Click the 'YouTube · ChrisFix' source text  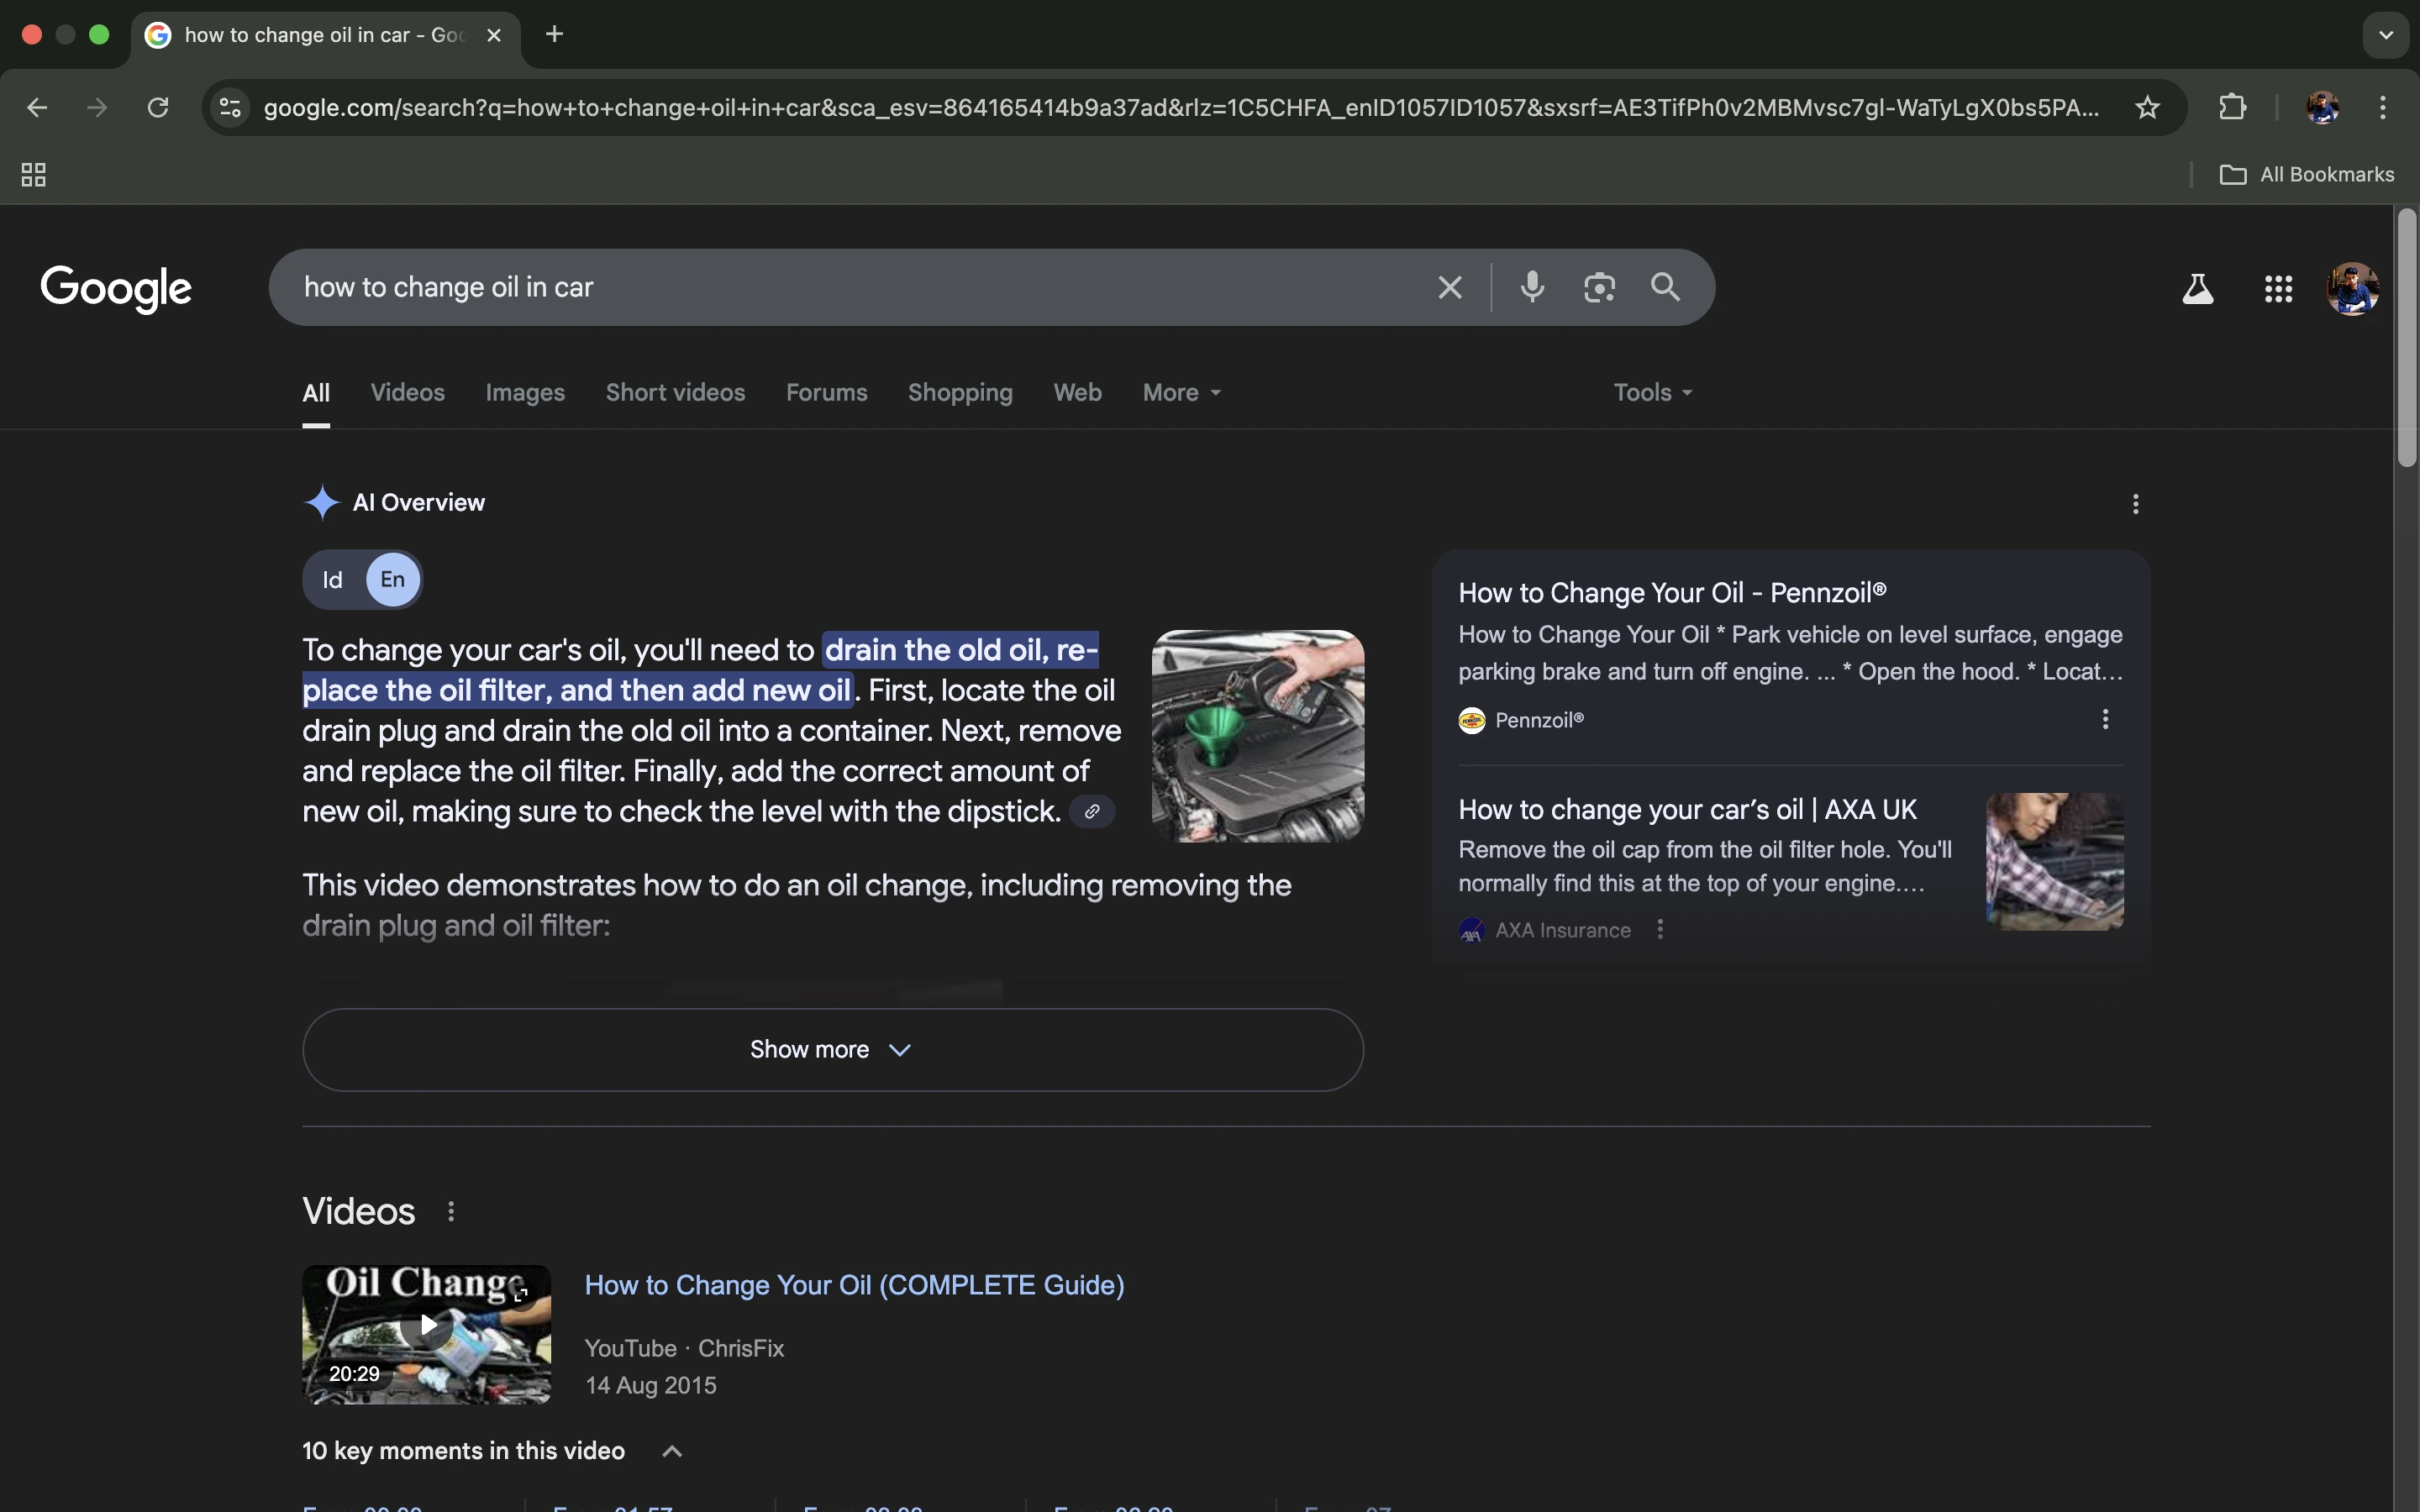(x=684, y=1348)
